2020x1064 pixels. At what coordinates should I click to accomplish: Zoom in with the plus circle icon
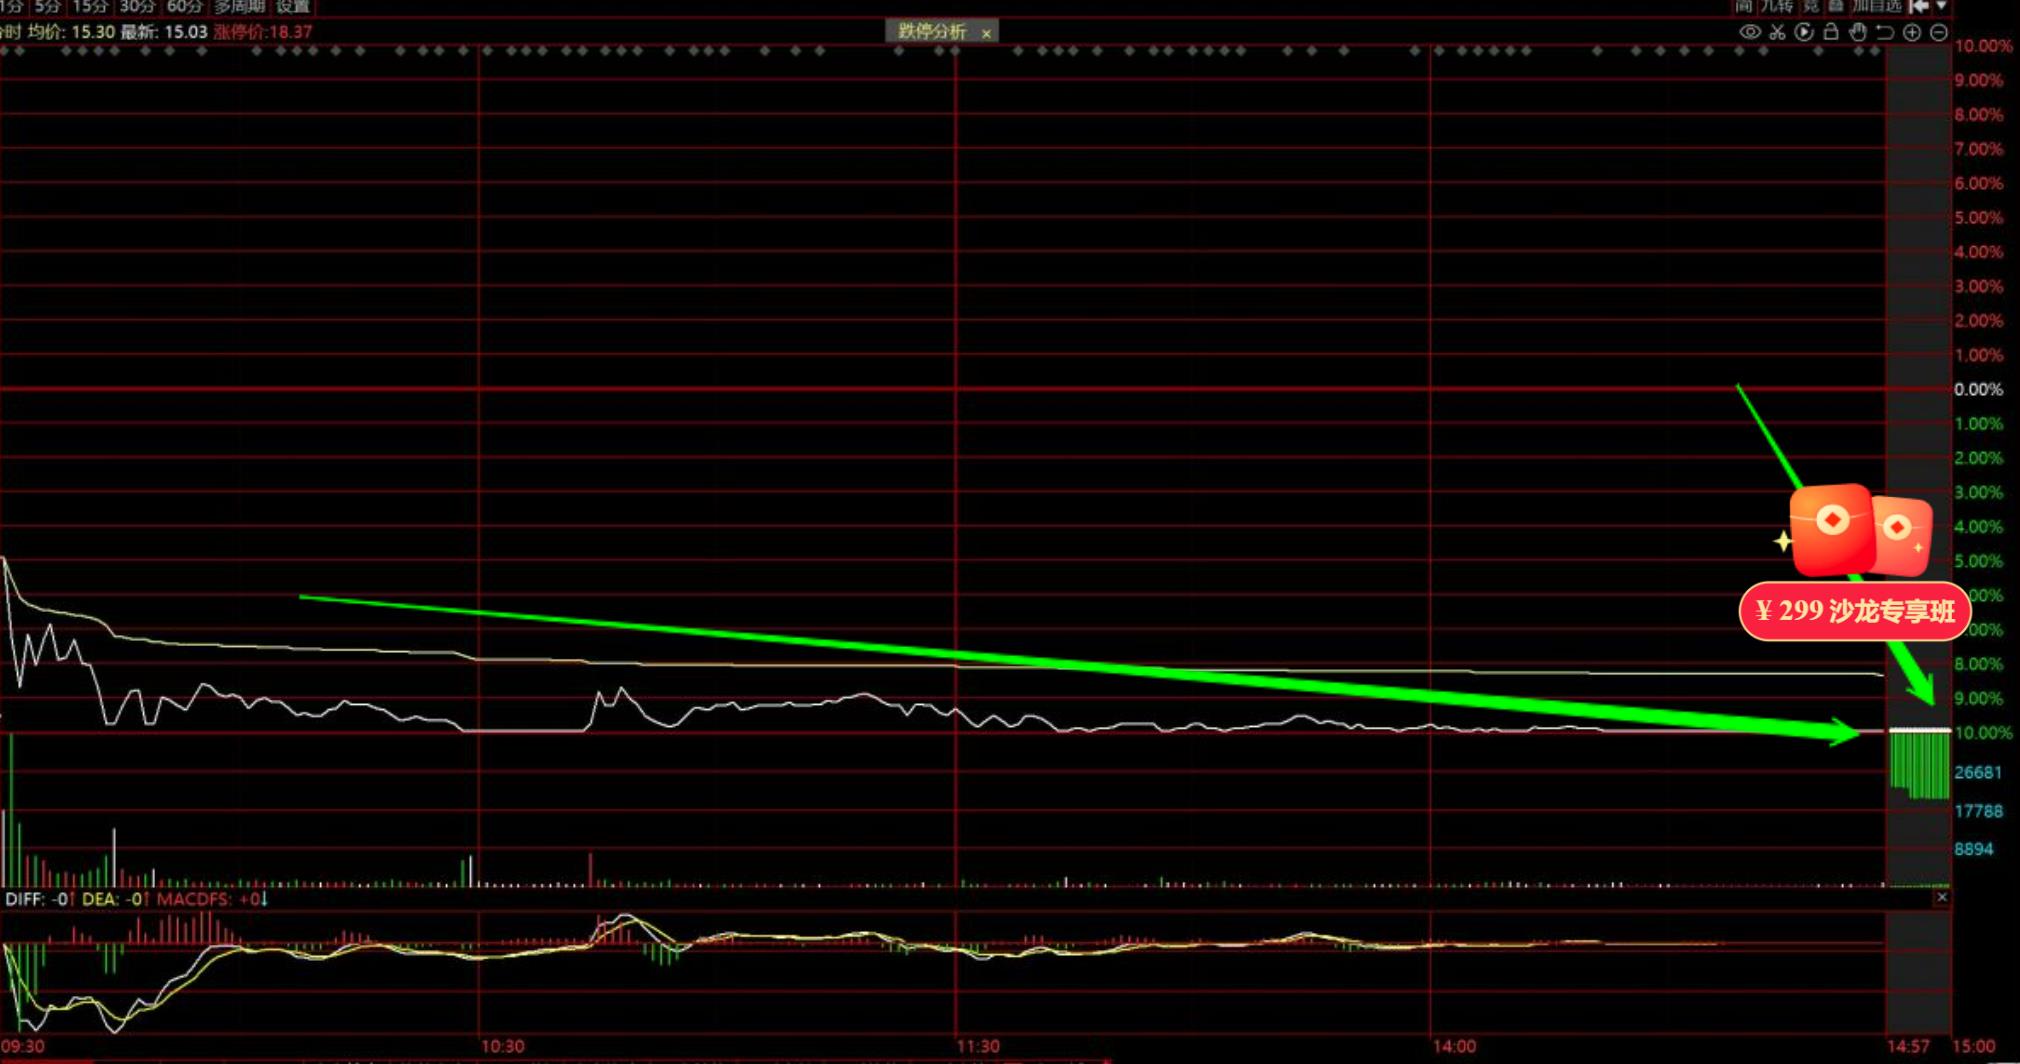tap(1912, 32)
